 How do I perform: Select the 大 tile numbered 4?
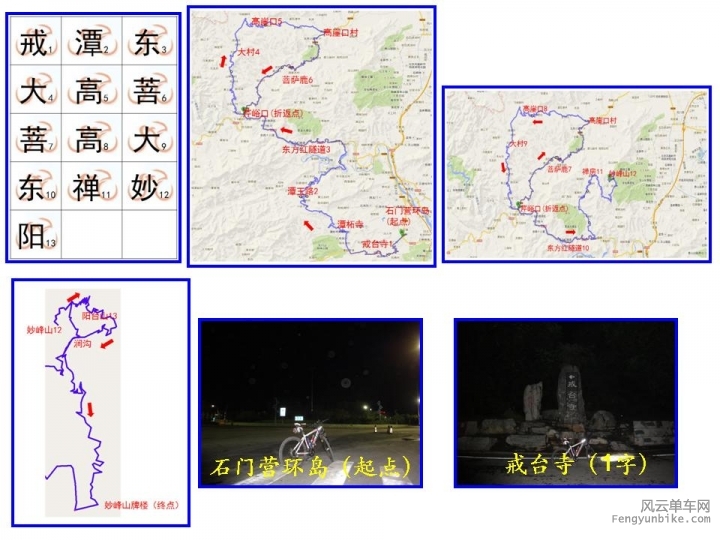click(37, 91)
